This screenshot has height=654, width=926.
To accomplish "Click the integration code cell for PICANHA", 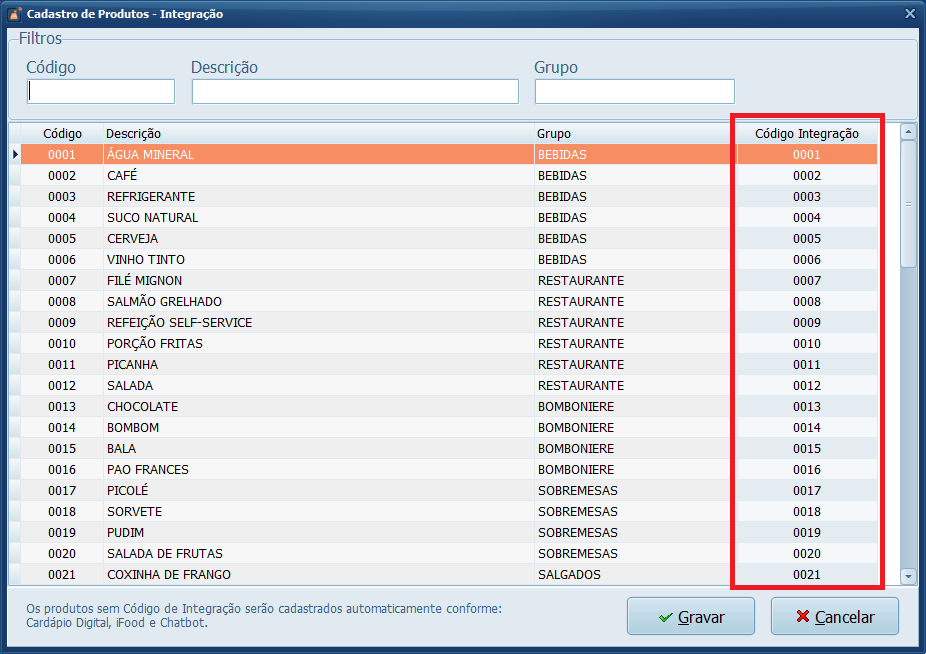I will coord(806,365).
